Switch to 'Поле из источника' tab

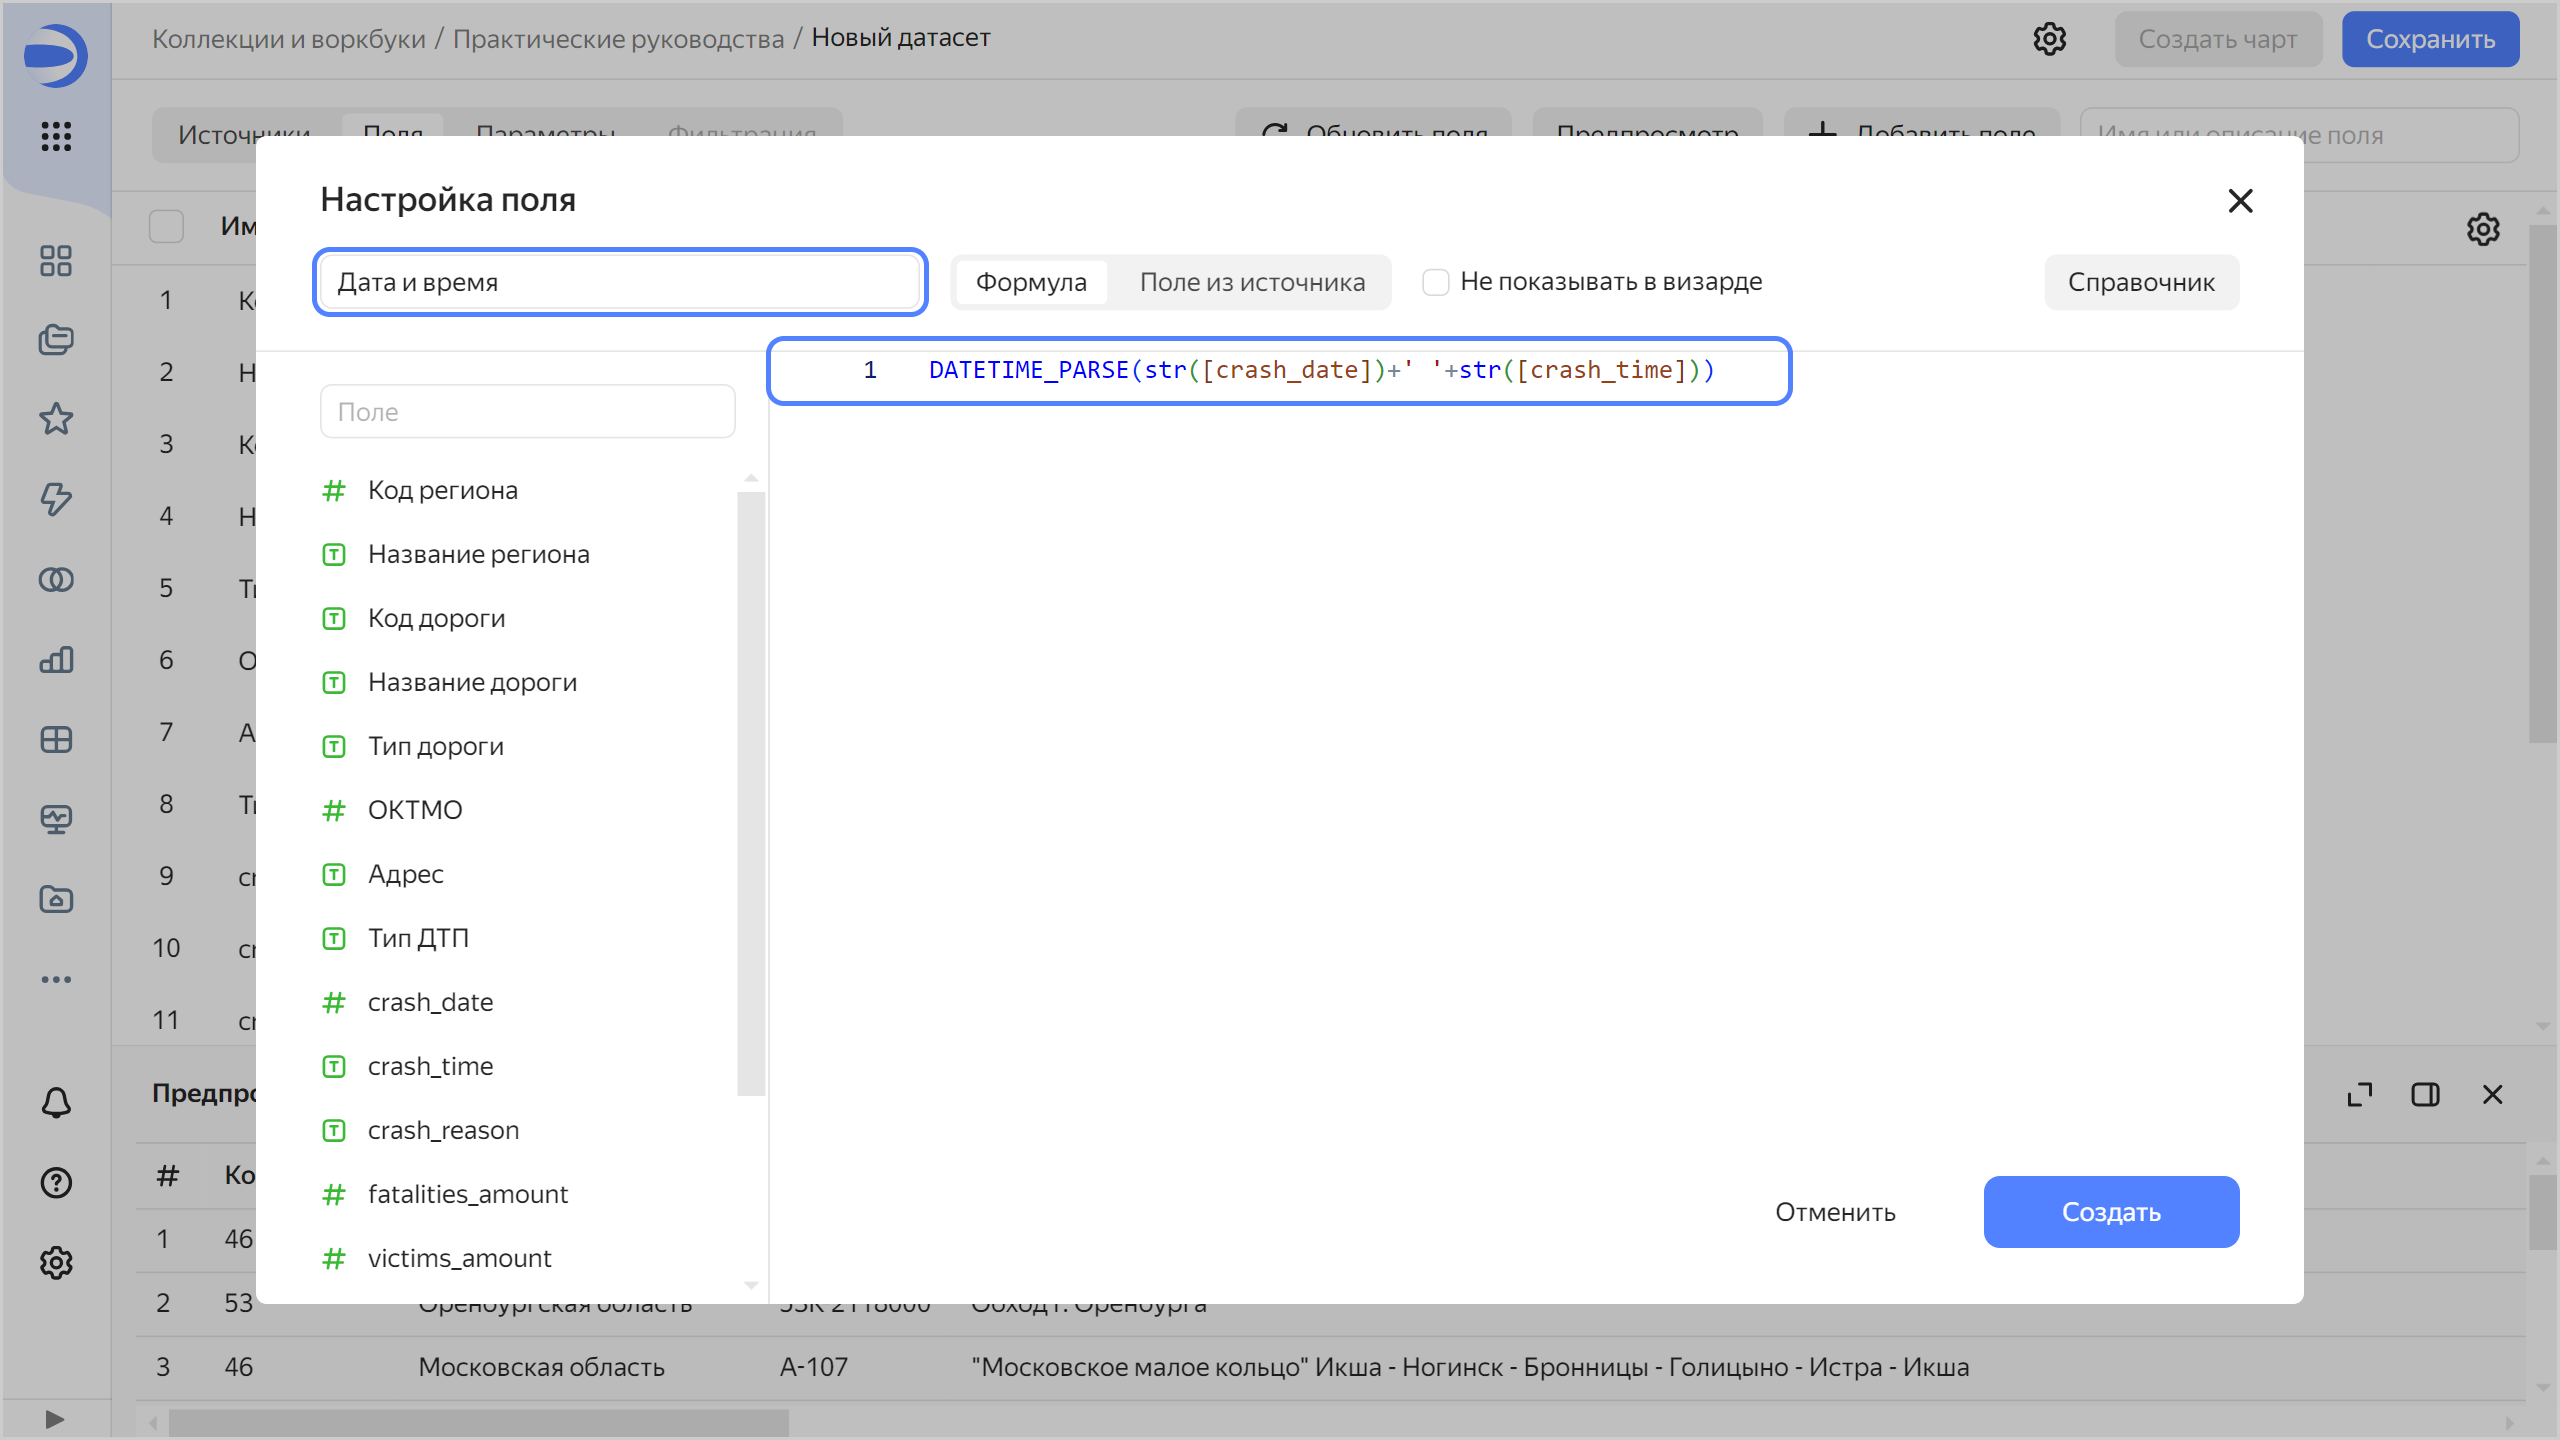(1252, 282)
